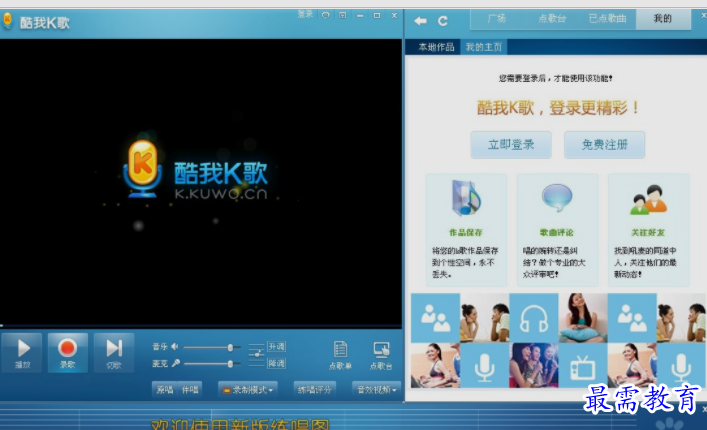Go back with the left arrow

[420, 21]
